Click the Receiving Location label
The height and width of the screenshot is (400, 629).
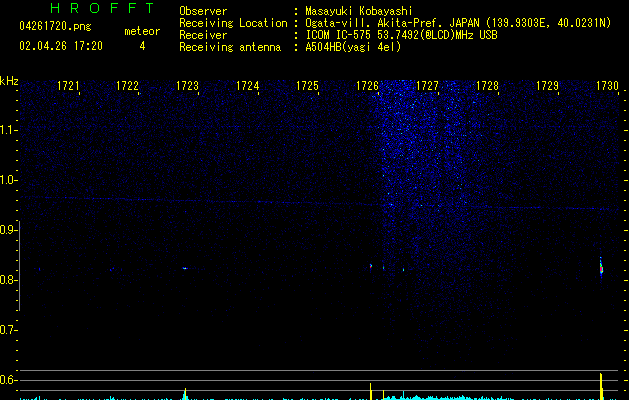(x=233, y=23)
